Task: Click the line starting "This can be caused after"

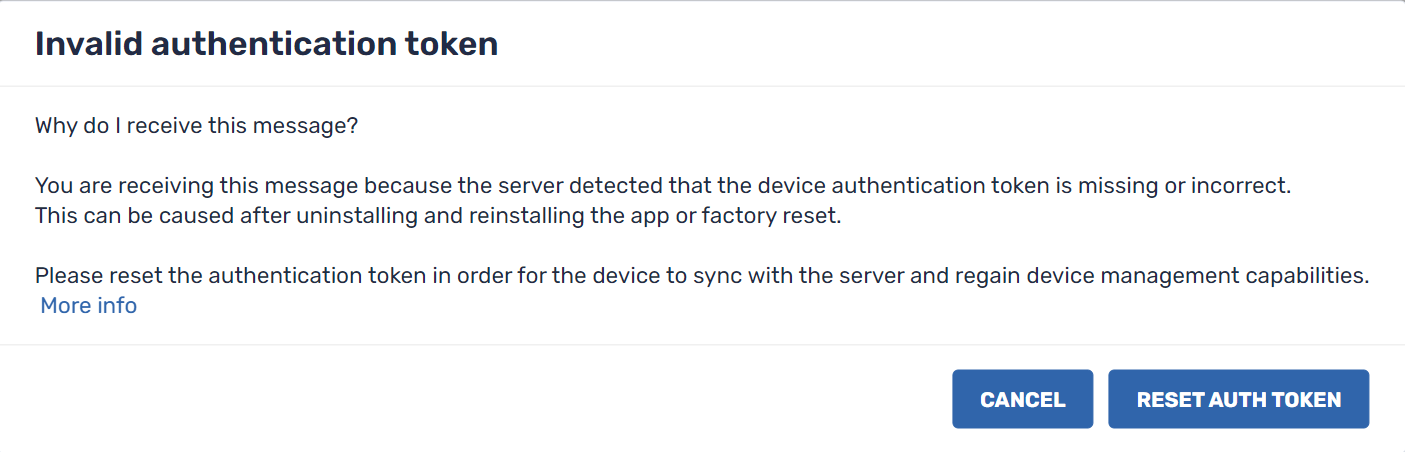Action: click(438, 216)
